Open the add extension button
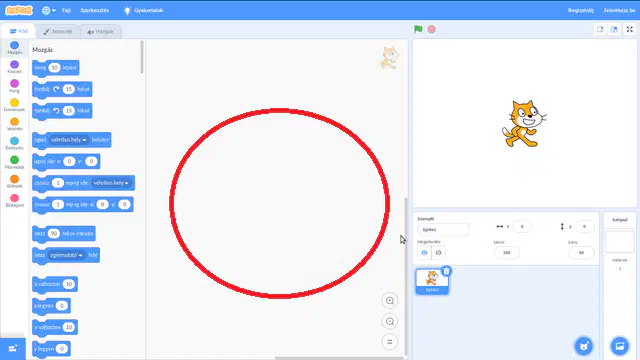640x360 pixels. point(13,349)
